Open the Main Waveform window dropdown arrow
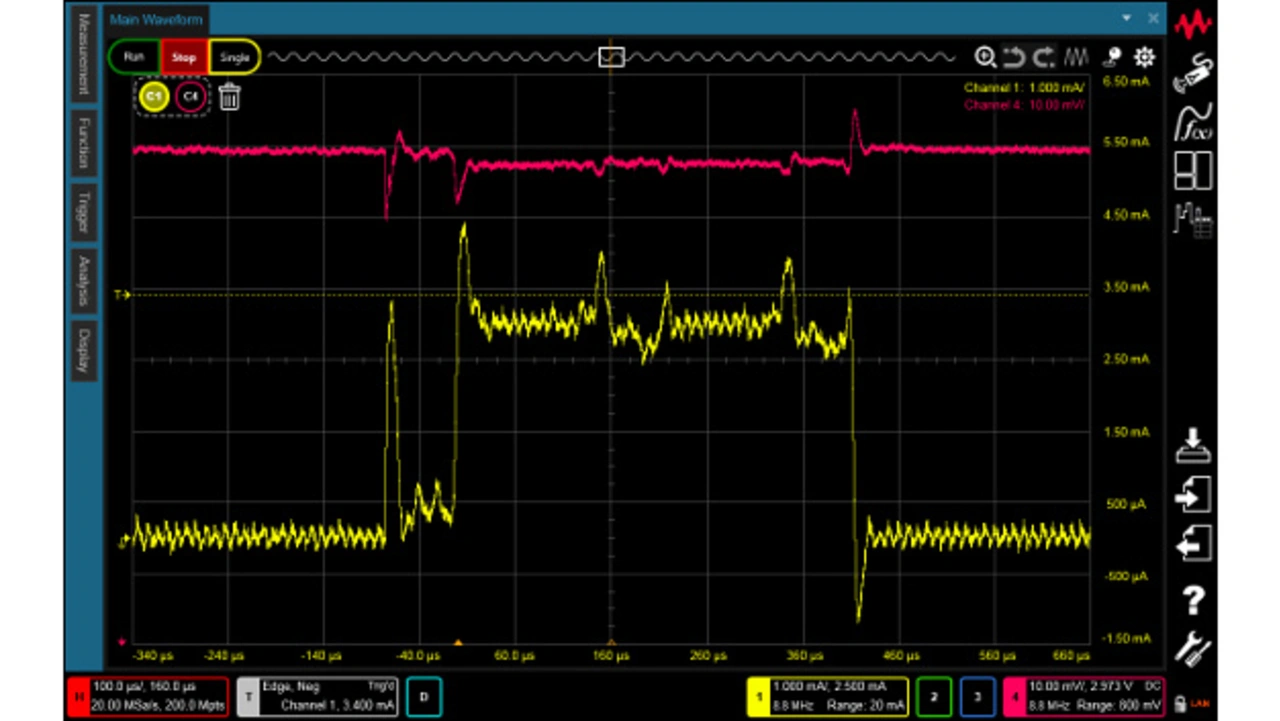This screenshot has height=721, width=1280. coord(1126,18)
